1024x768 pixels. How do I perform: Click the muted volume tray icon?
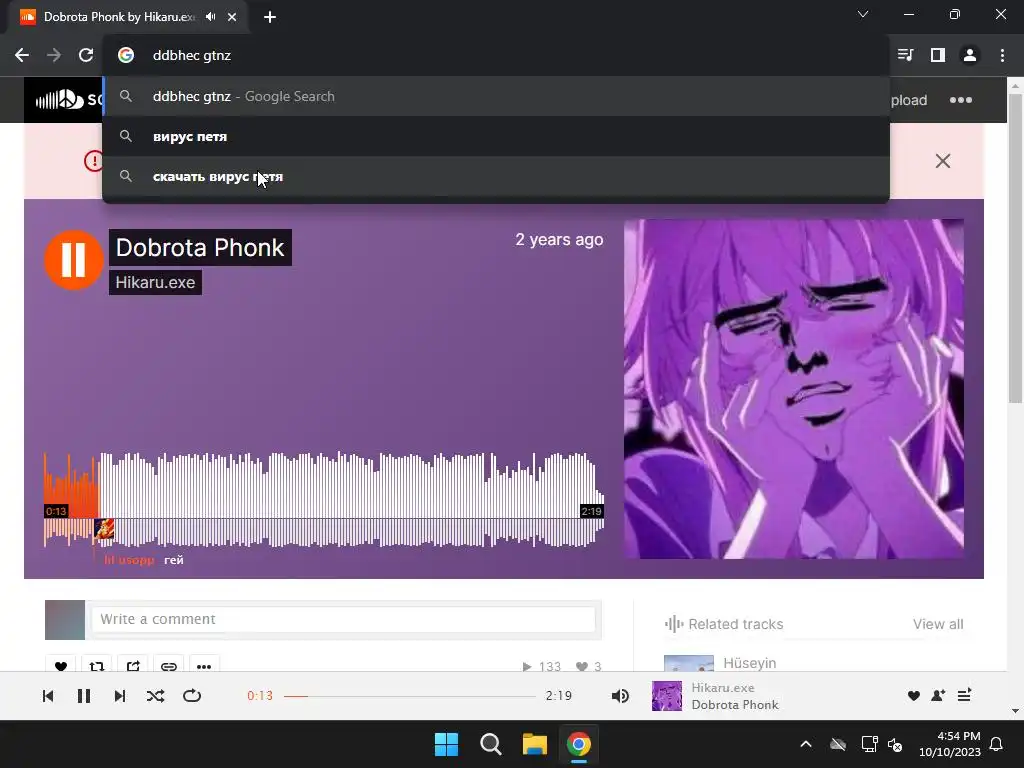tap(895, 744)
